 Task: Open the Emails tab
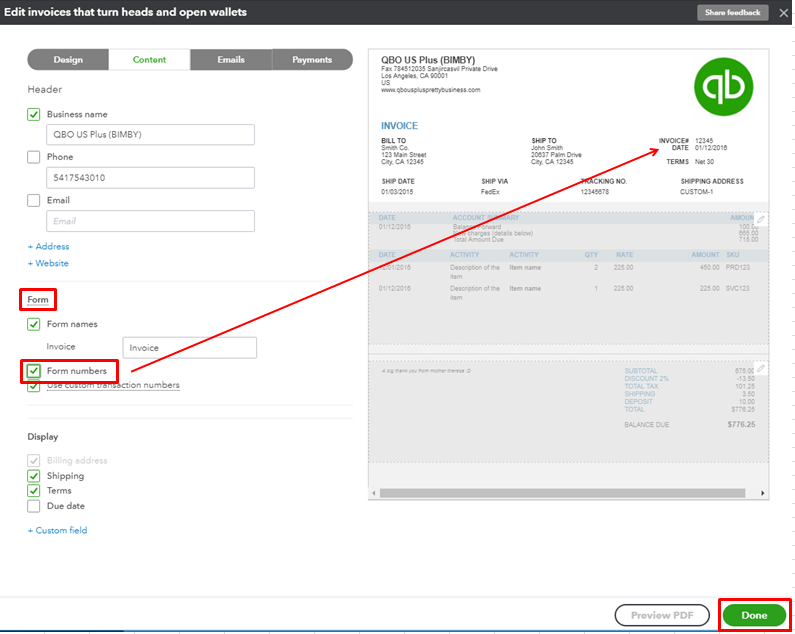(x=231, y=59)
